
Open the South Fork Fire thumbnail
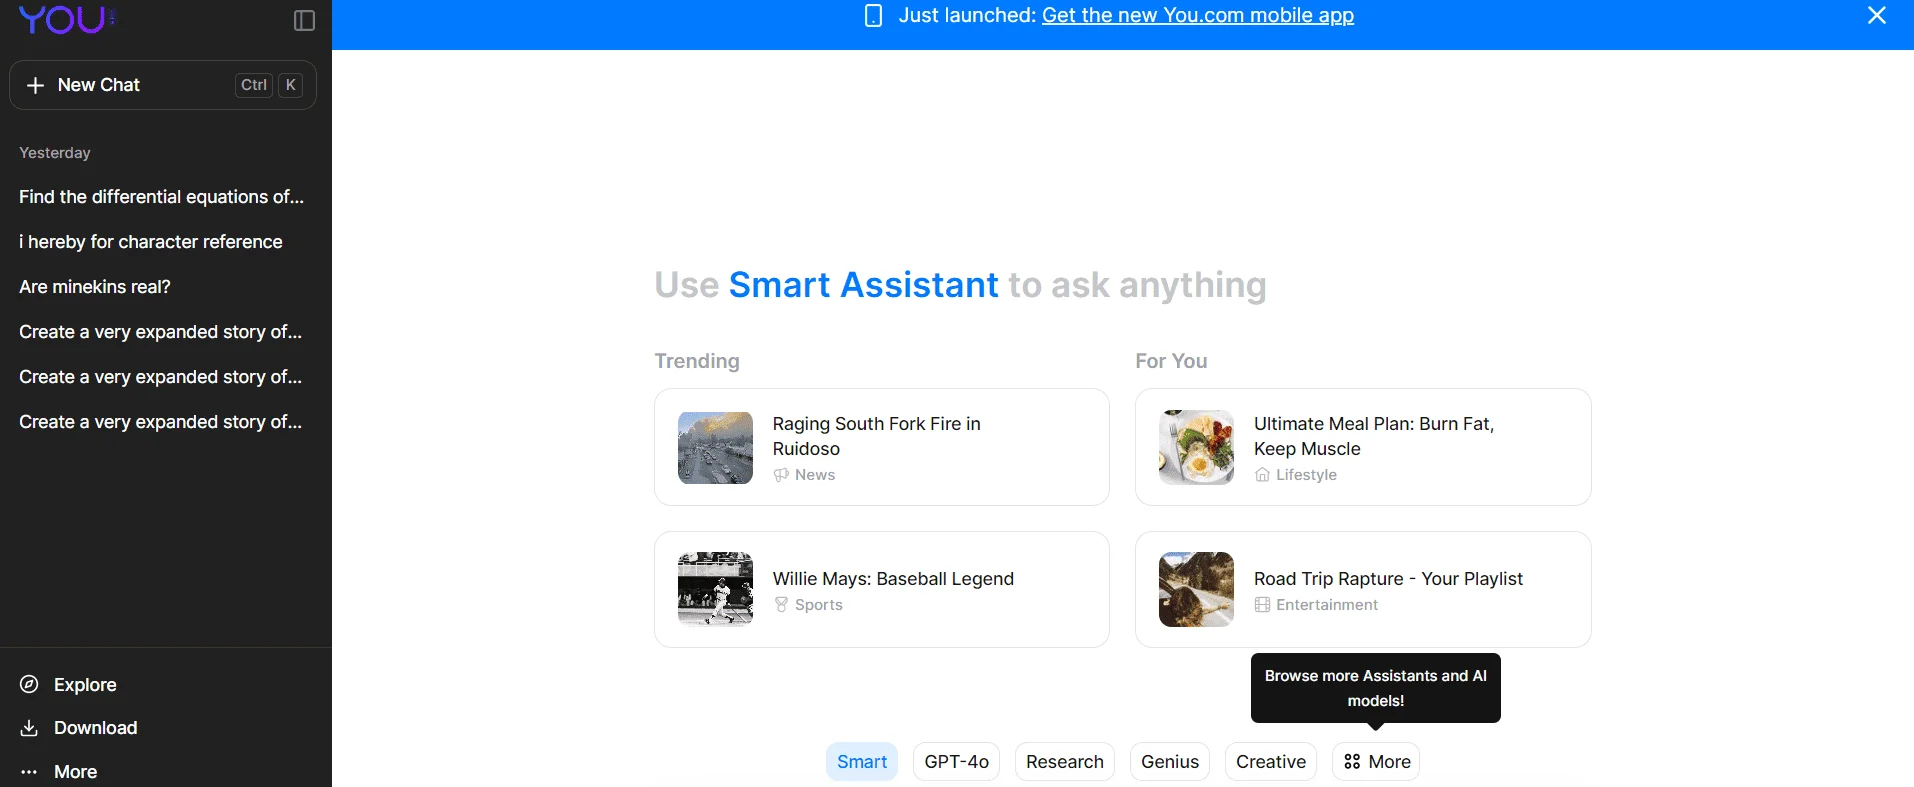[x=715, y=448]
